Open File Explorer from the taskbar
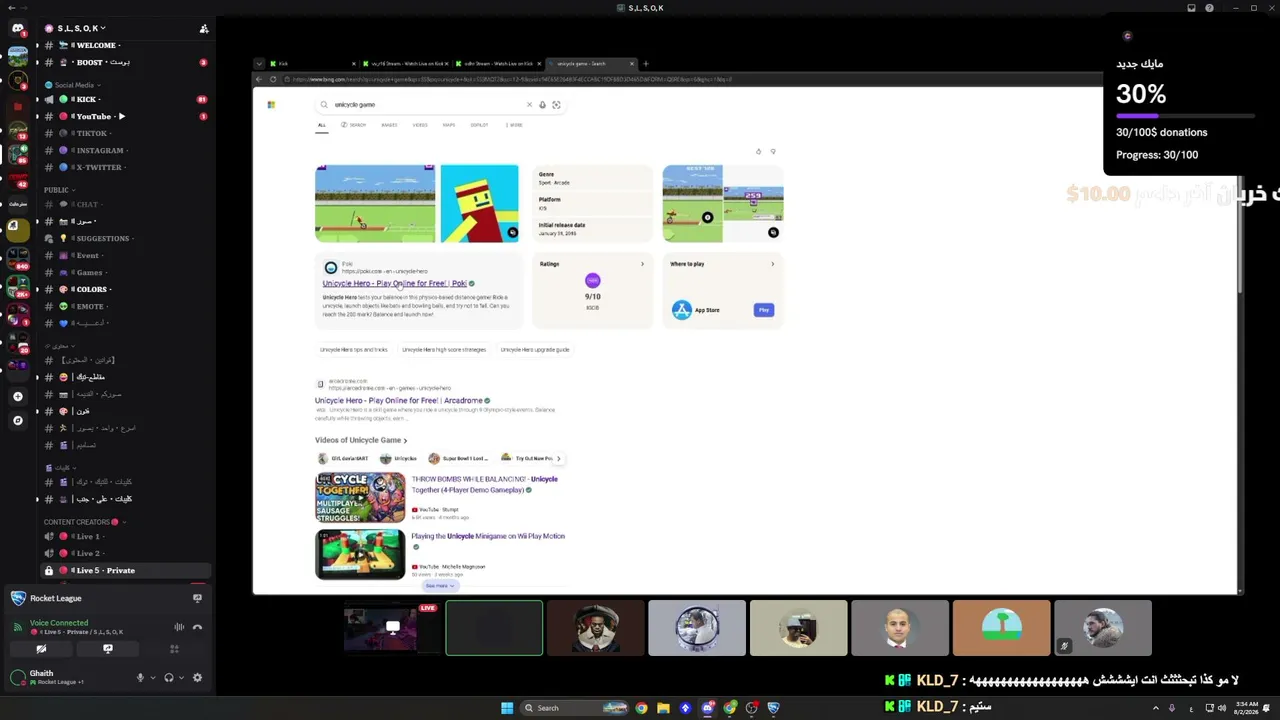This screenshot has height=720, width=1280. click(663, 708)
